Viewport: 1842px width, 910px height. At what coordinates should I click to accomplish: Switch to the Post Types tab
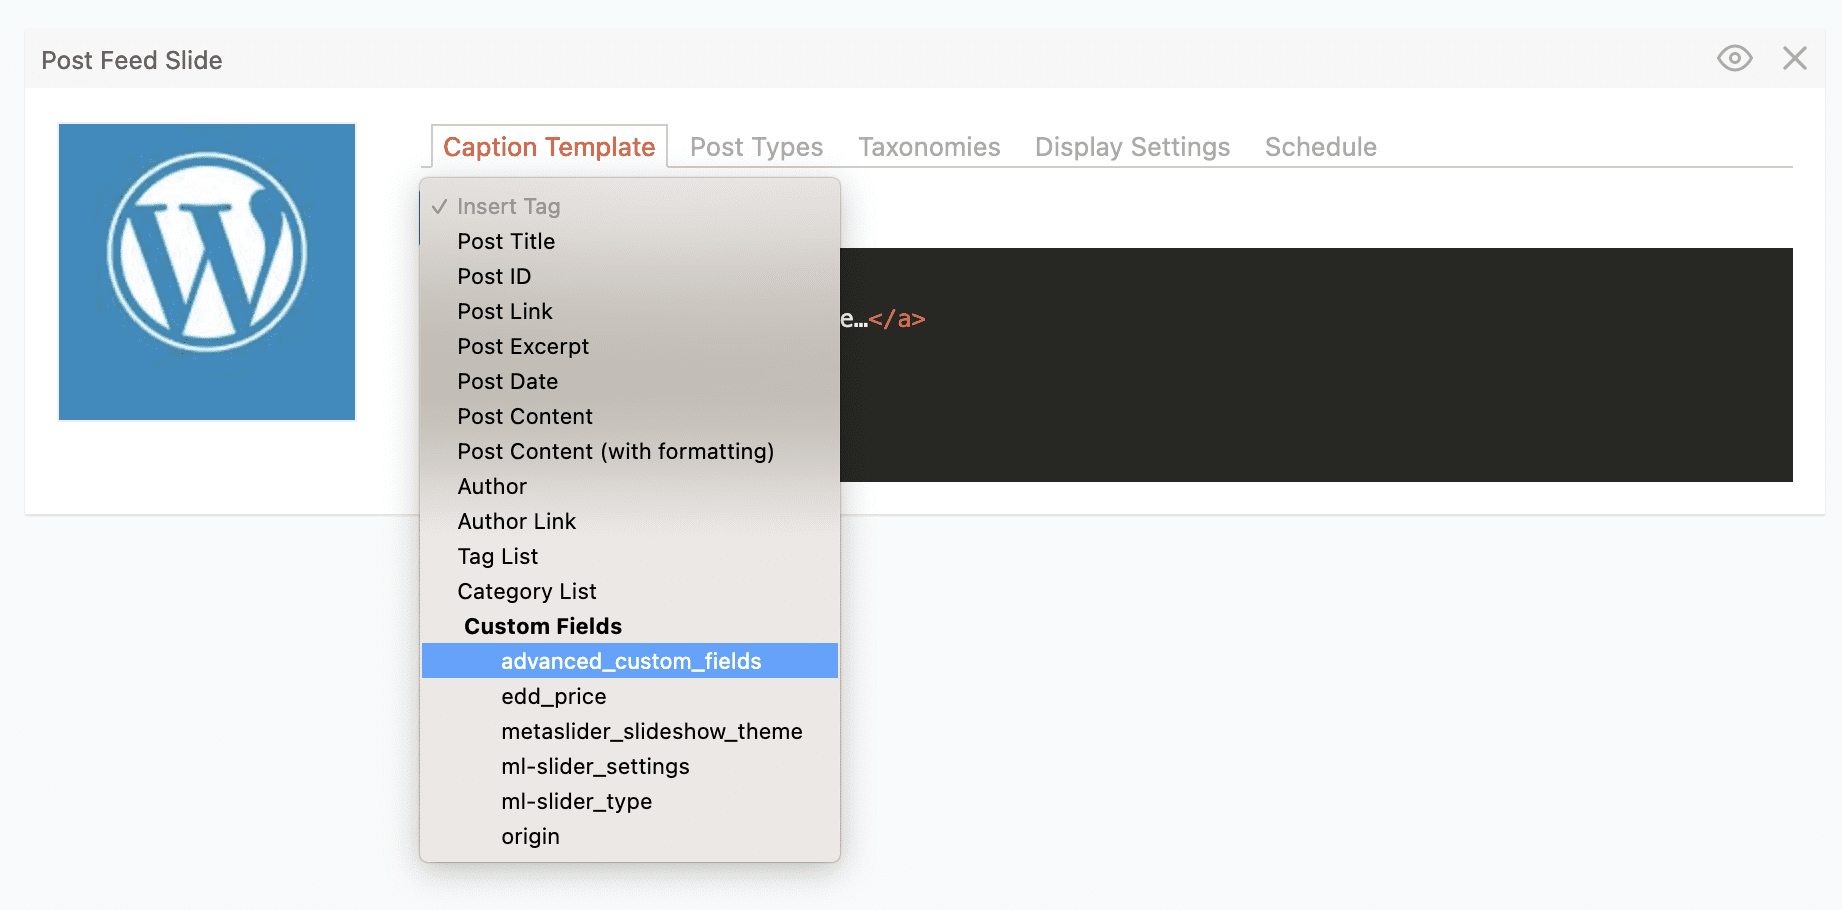click(x=755, y=146)
